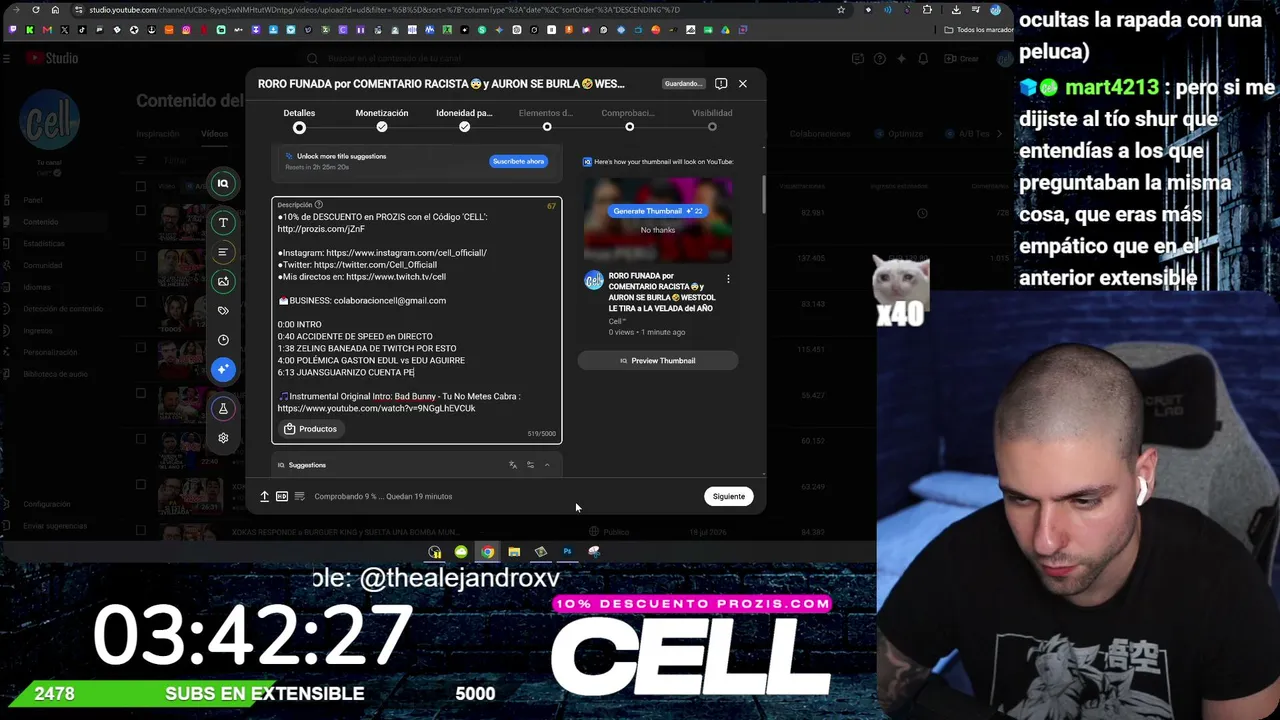
Task: Open Personalización in Studio sidebar
Action: 50,353
